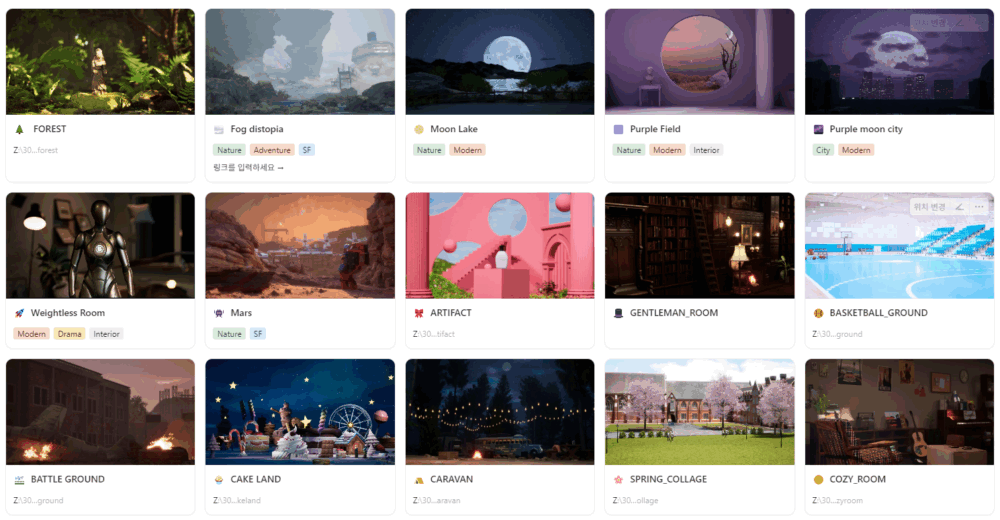Open the COZY_ROOM card title
1000x520 pixels.
point(857,479)
